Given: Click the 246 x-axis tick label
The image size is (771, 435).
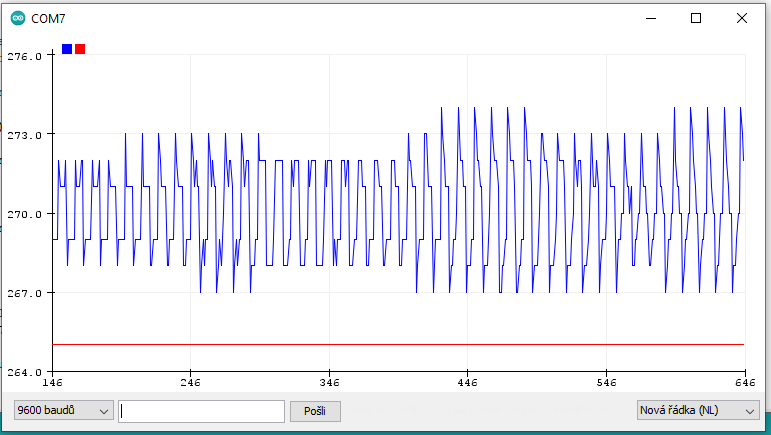Looking at the screenshot, I should point(190,382).
